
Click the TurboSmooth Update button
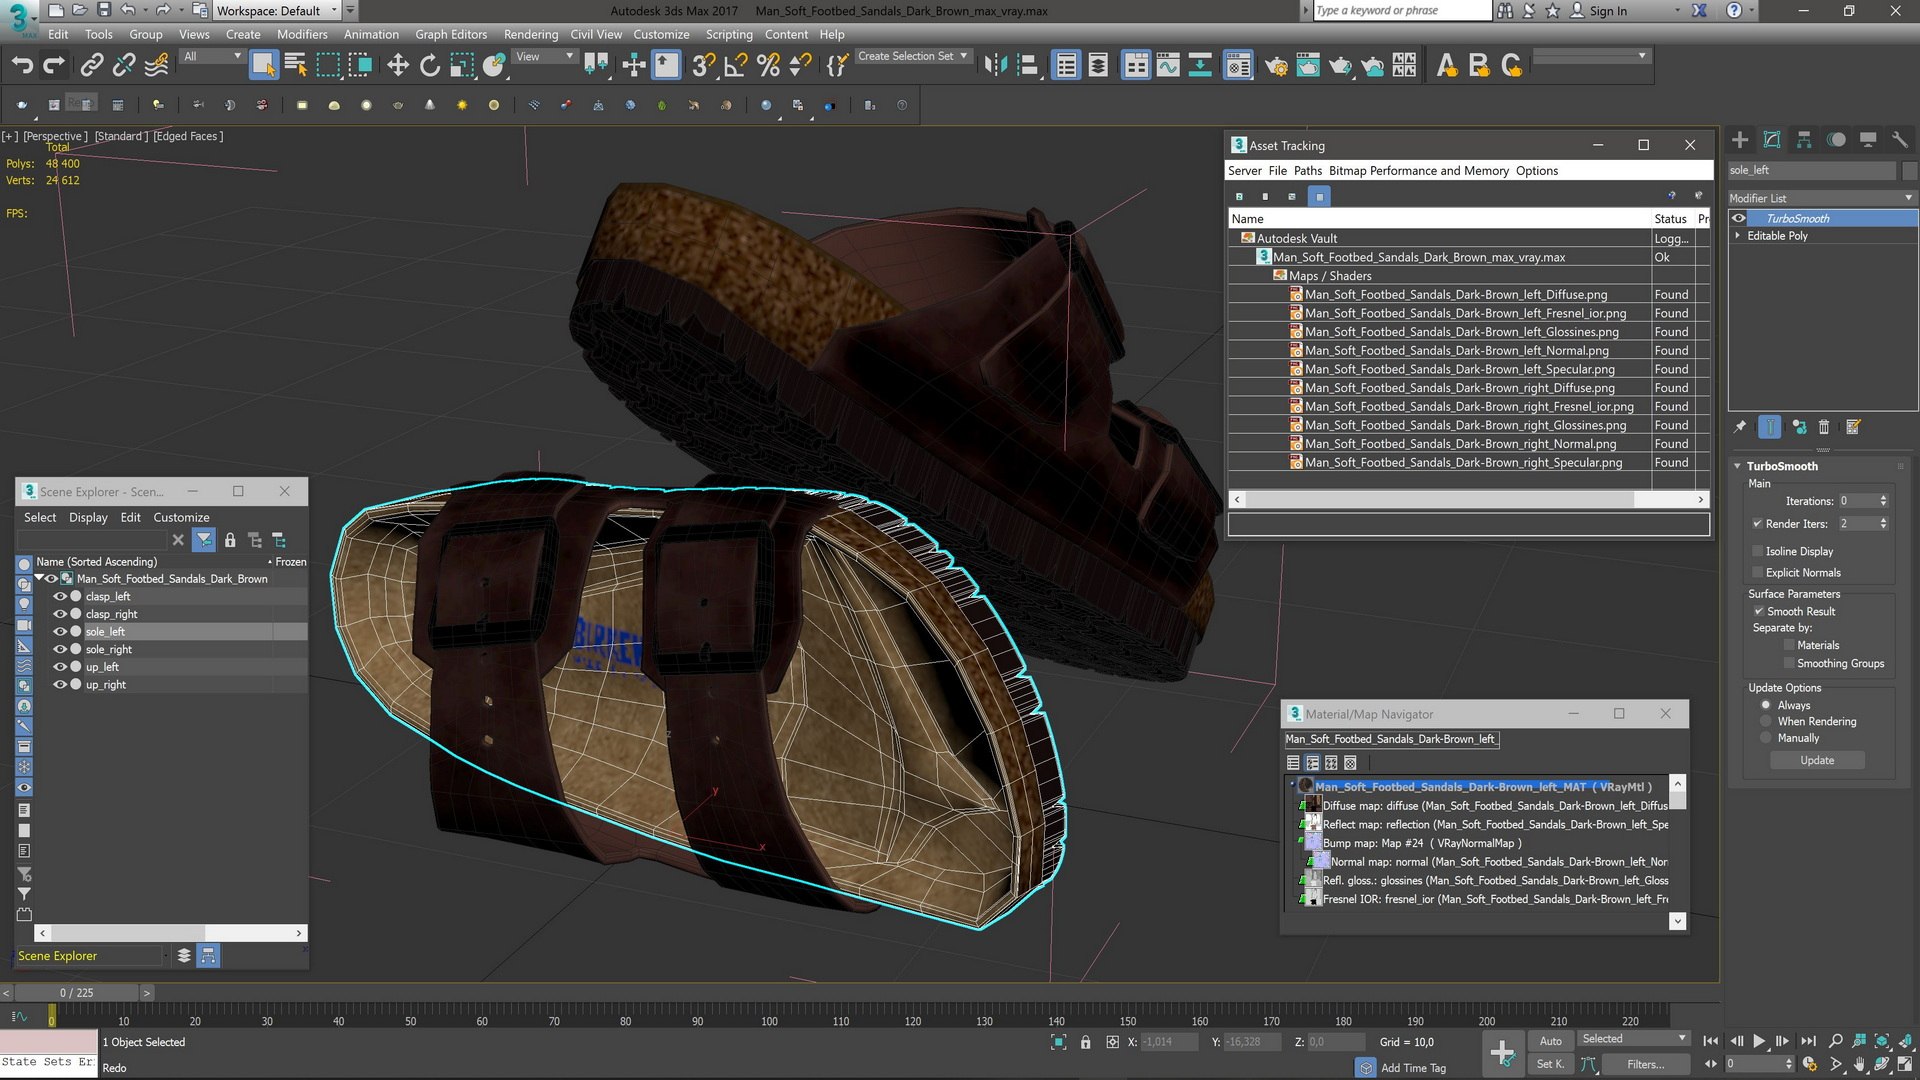click(x=1817, y=760)
